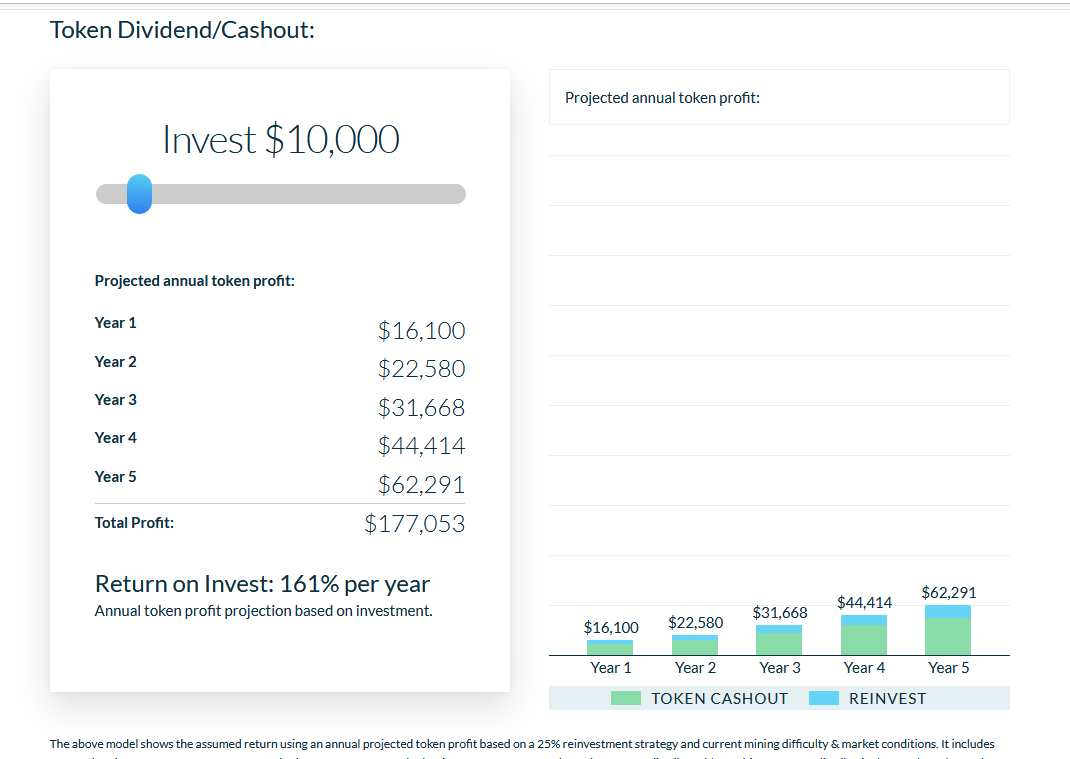Viewport: 1070px width, 759px height.
Task: Click the Year 4 green cashout bar
Action: tap(863, 640)
